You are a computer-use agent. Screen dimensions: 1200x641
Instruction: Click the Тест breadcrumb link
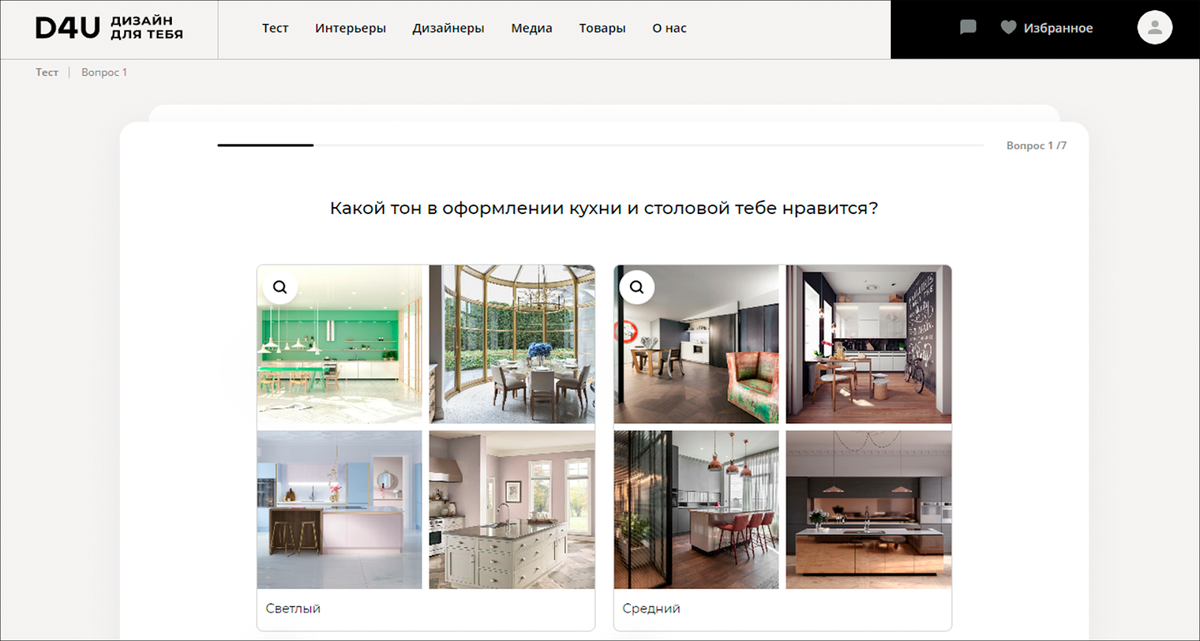click(47, 72)
